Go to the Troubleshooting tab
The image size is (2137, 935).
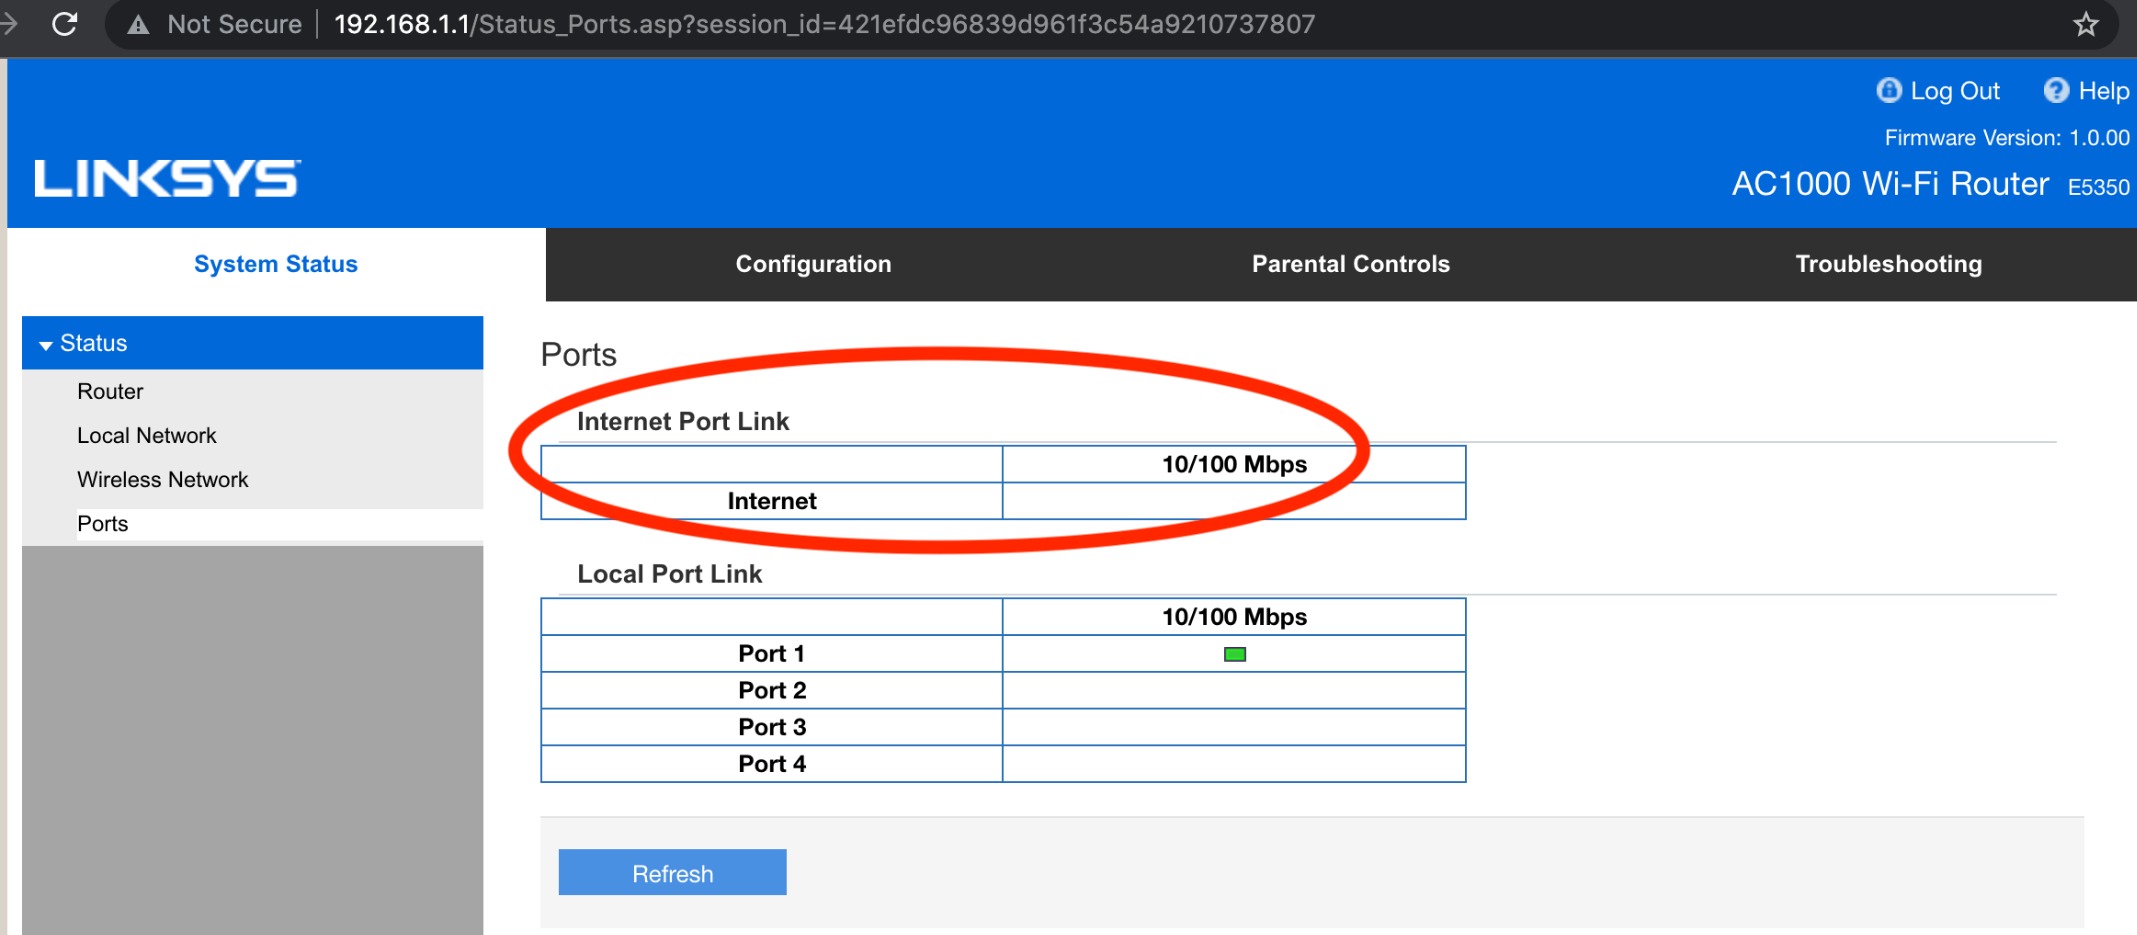coord(1888,264)
